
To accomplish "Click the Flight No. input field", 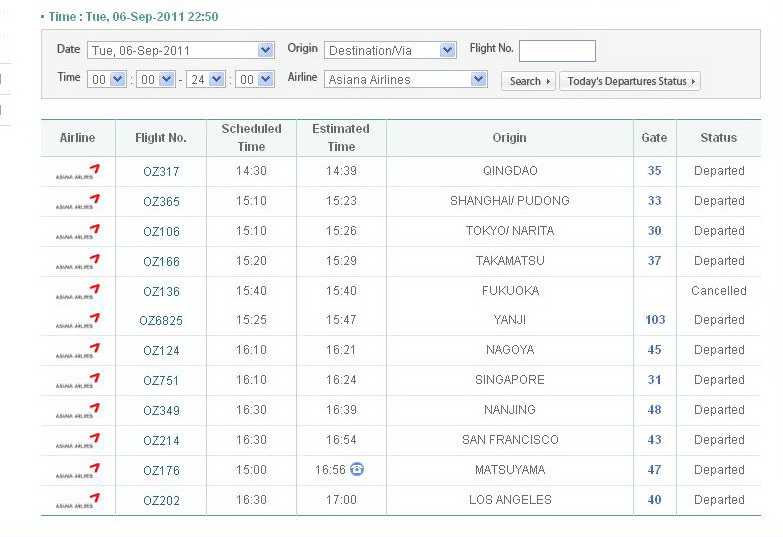I will tap(557, 51).
